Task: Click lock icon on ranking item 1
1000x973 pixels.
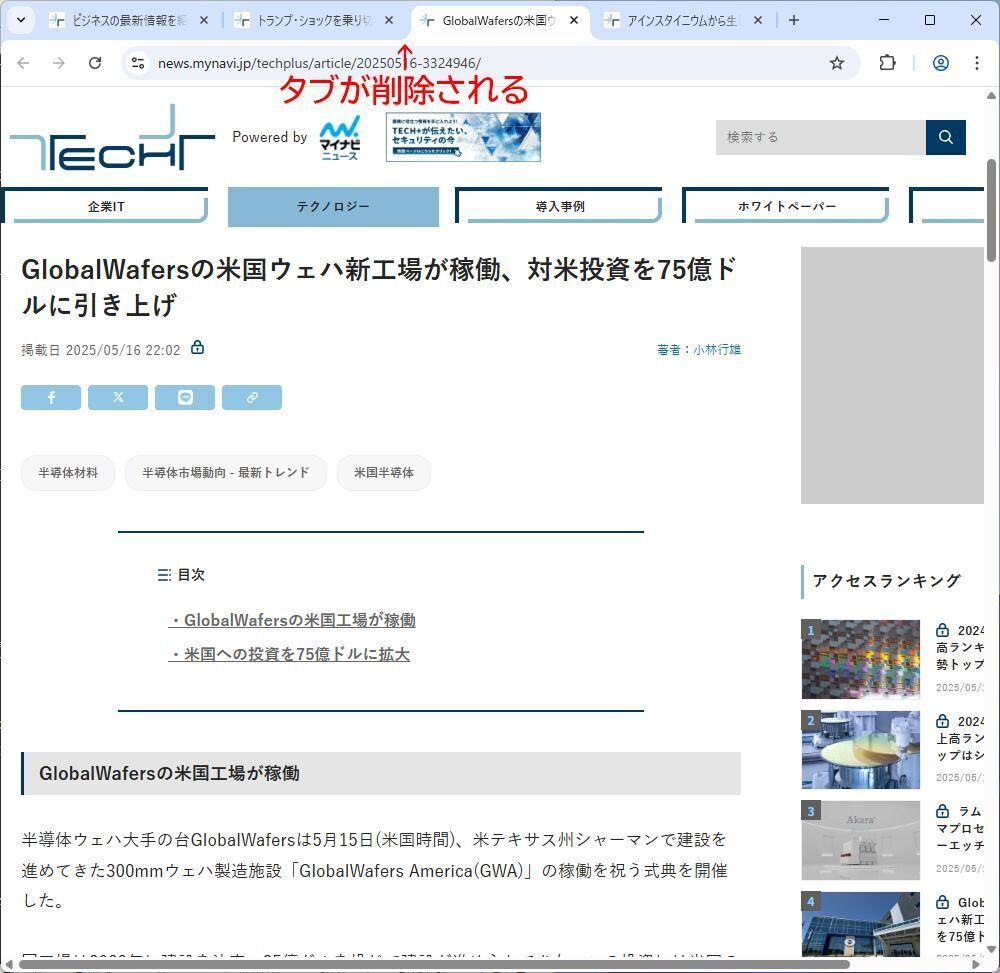Action: tap(943, 630)
